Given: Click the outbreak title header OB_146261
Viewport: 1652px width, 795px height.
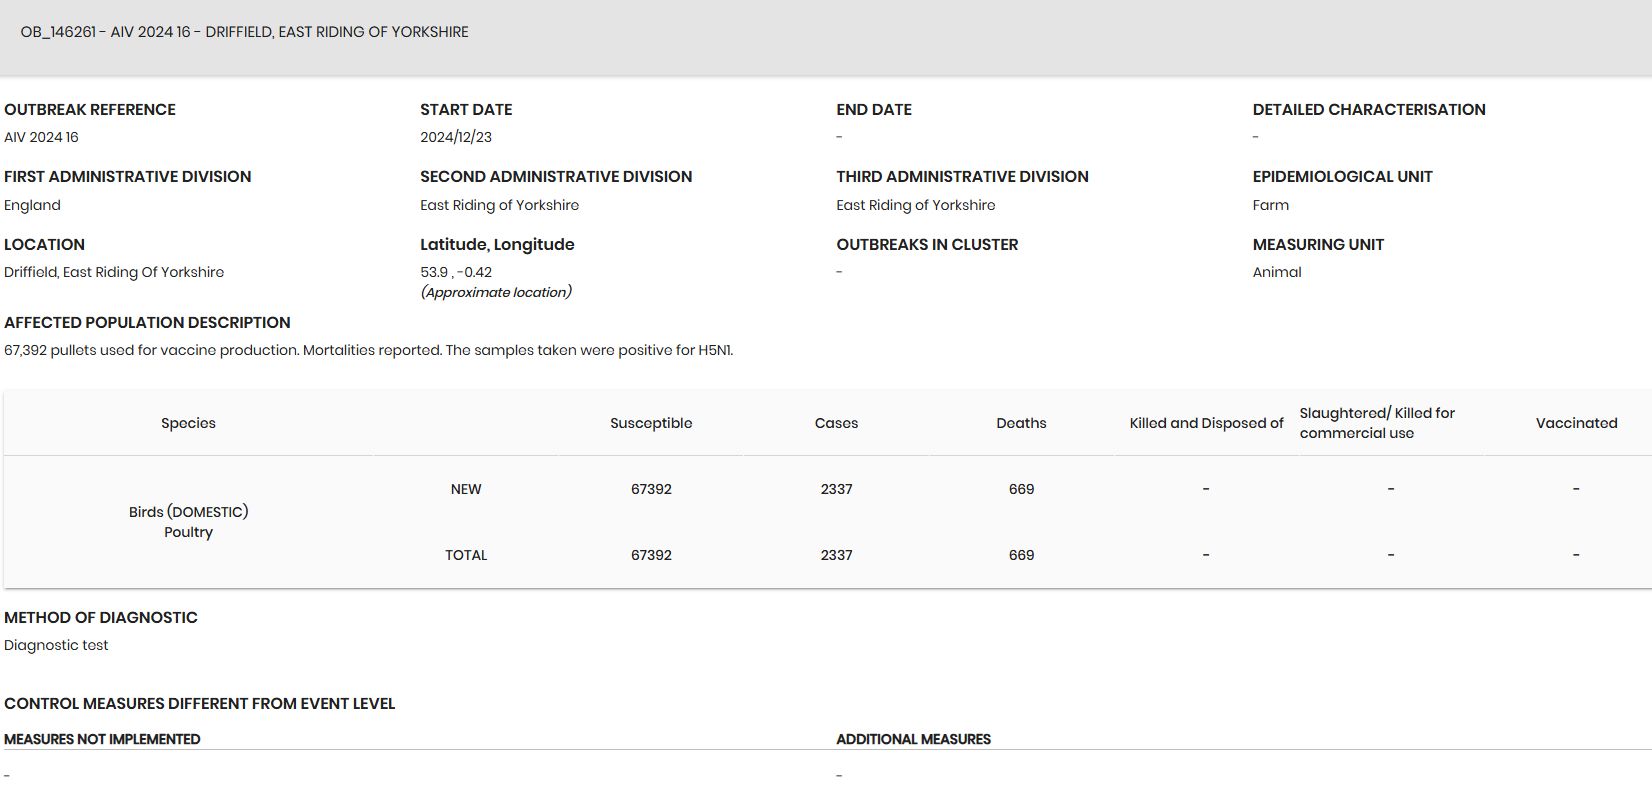Looking at the screenshot, I should (244, 32).
